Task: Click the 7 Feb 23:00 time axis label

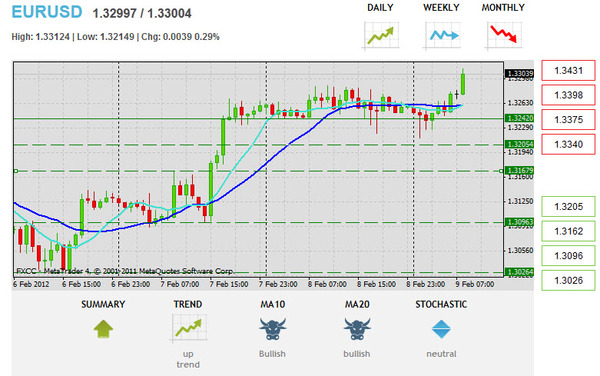Action: coord(278,284)
